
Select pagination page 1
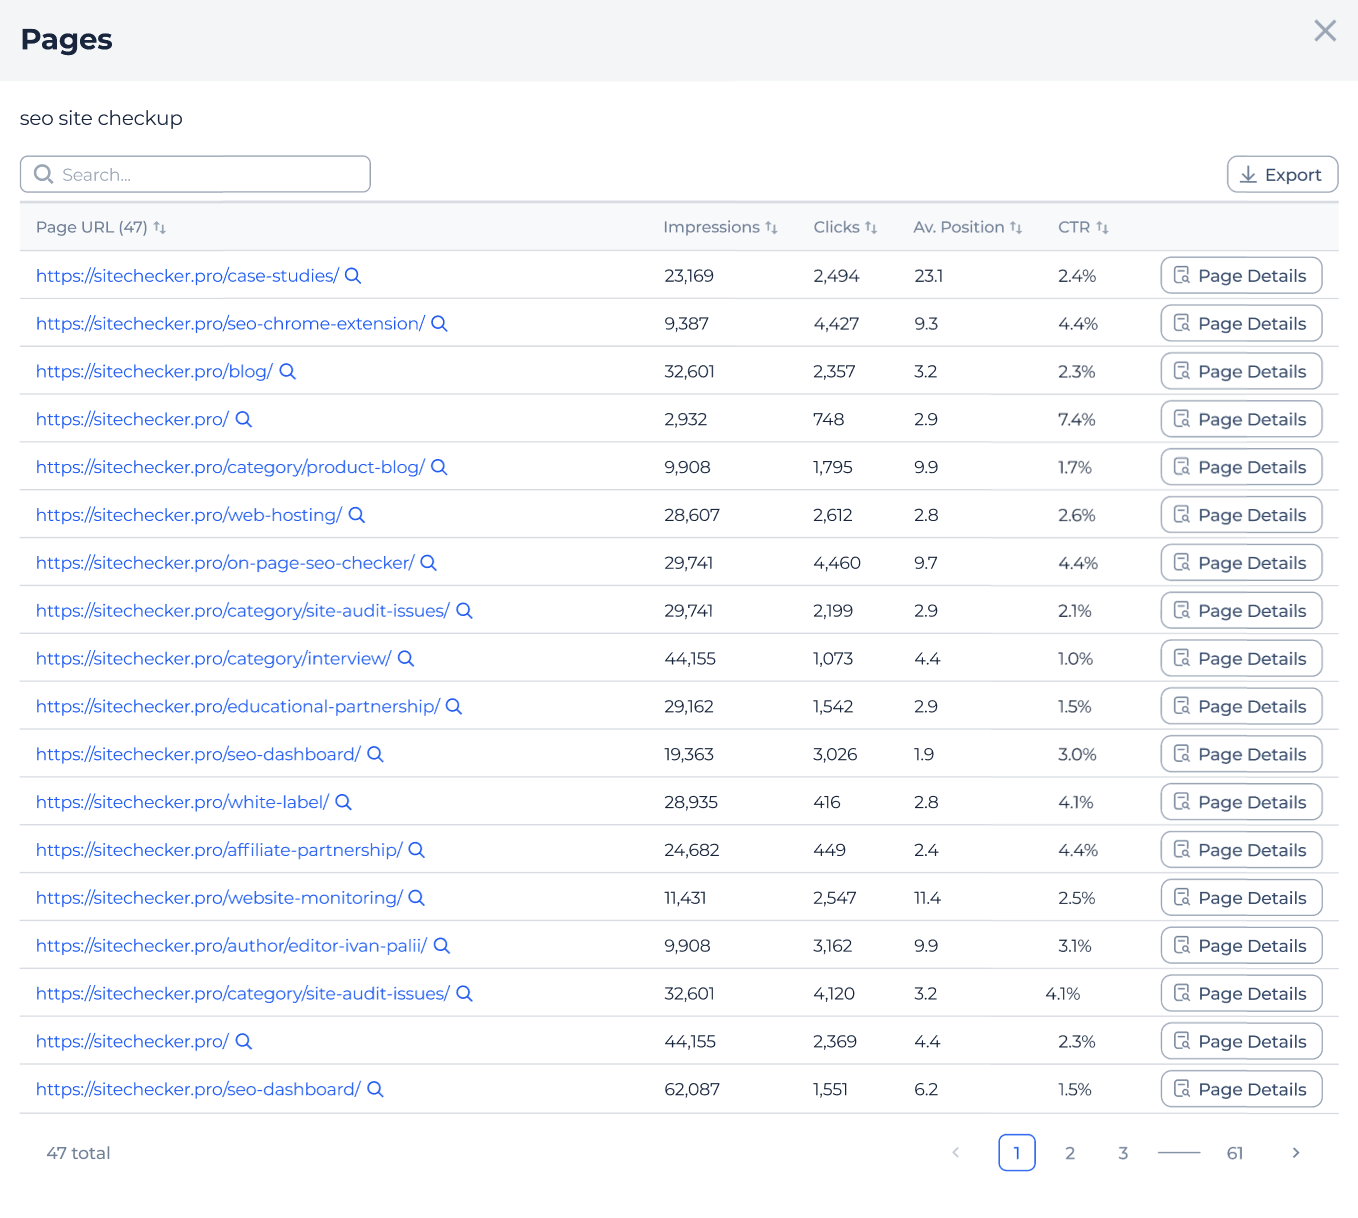click(x=1017, y=1153)
